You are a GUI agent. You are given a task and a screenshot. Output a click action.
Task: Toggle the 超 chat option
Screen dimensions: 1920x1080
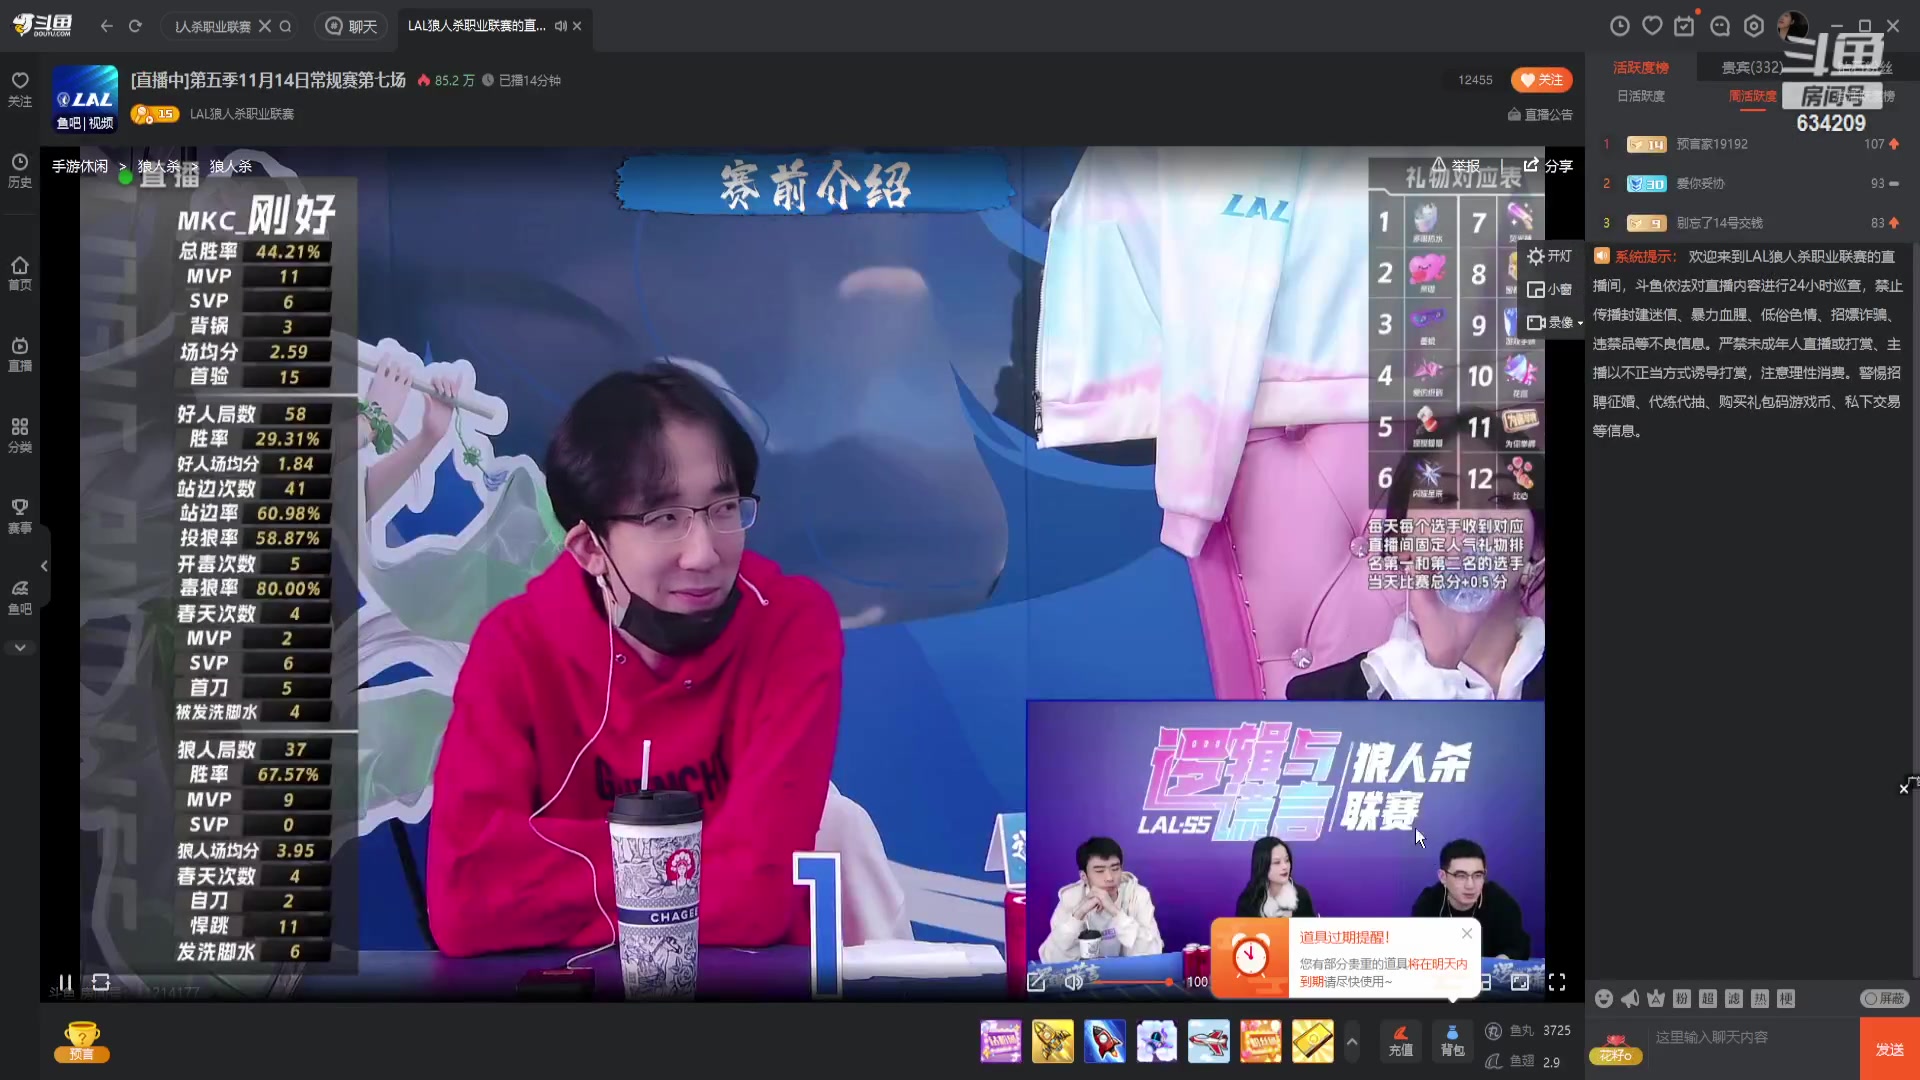click(x=1708, y=999)
